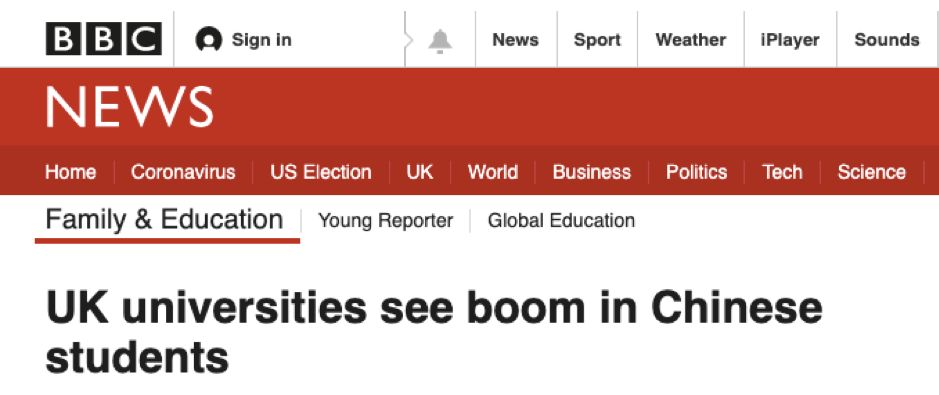Select the Politics tab
Viewport: 939px width, 395px height.
pyautogui.click(x=696, y=172)
